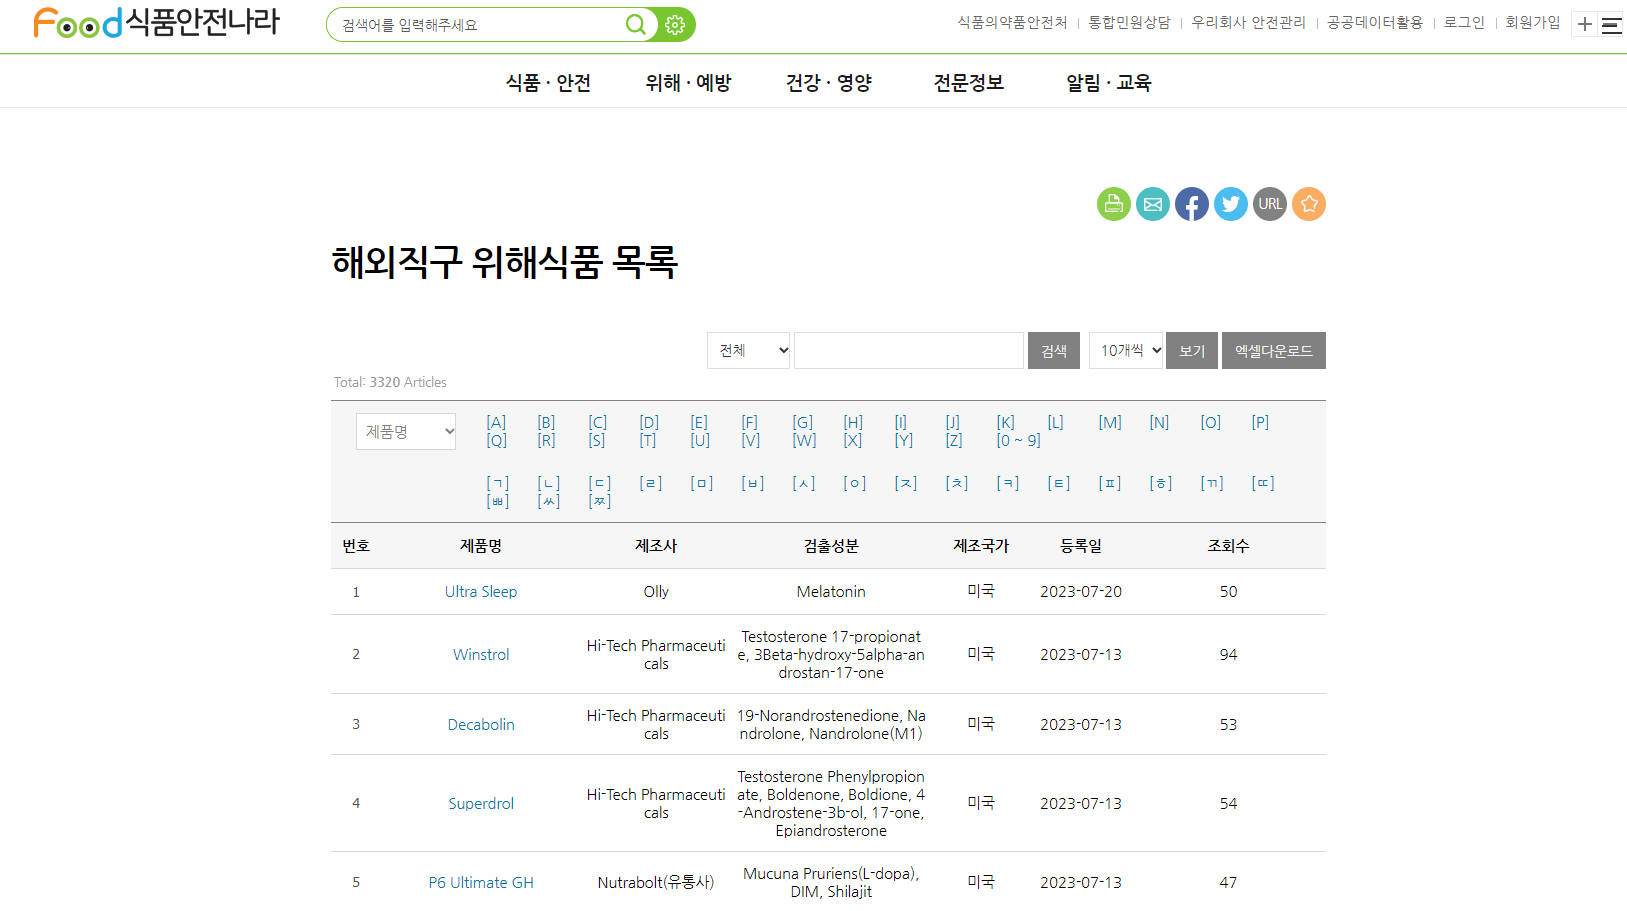This screenshot has height=911, width=1627.
Task: Click the 등록일 column header
Action: (x=1081, y=545)
